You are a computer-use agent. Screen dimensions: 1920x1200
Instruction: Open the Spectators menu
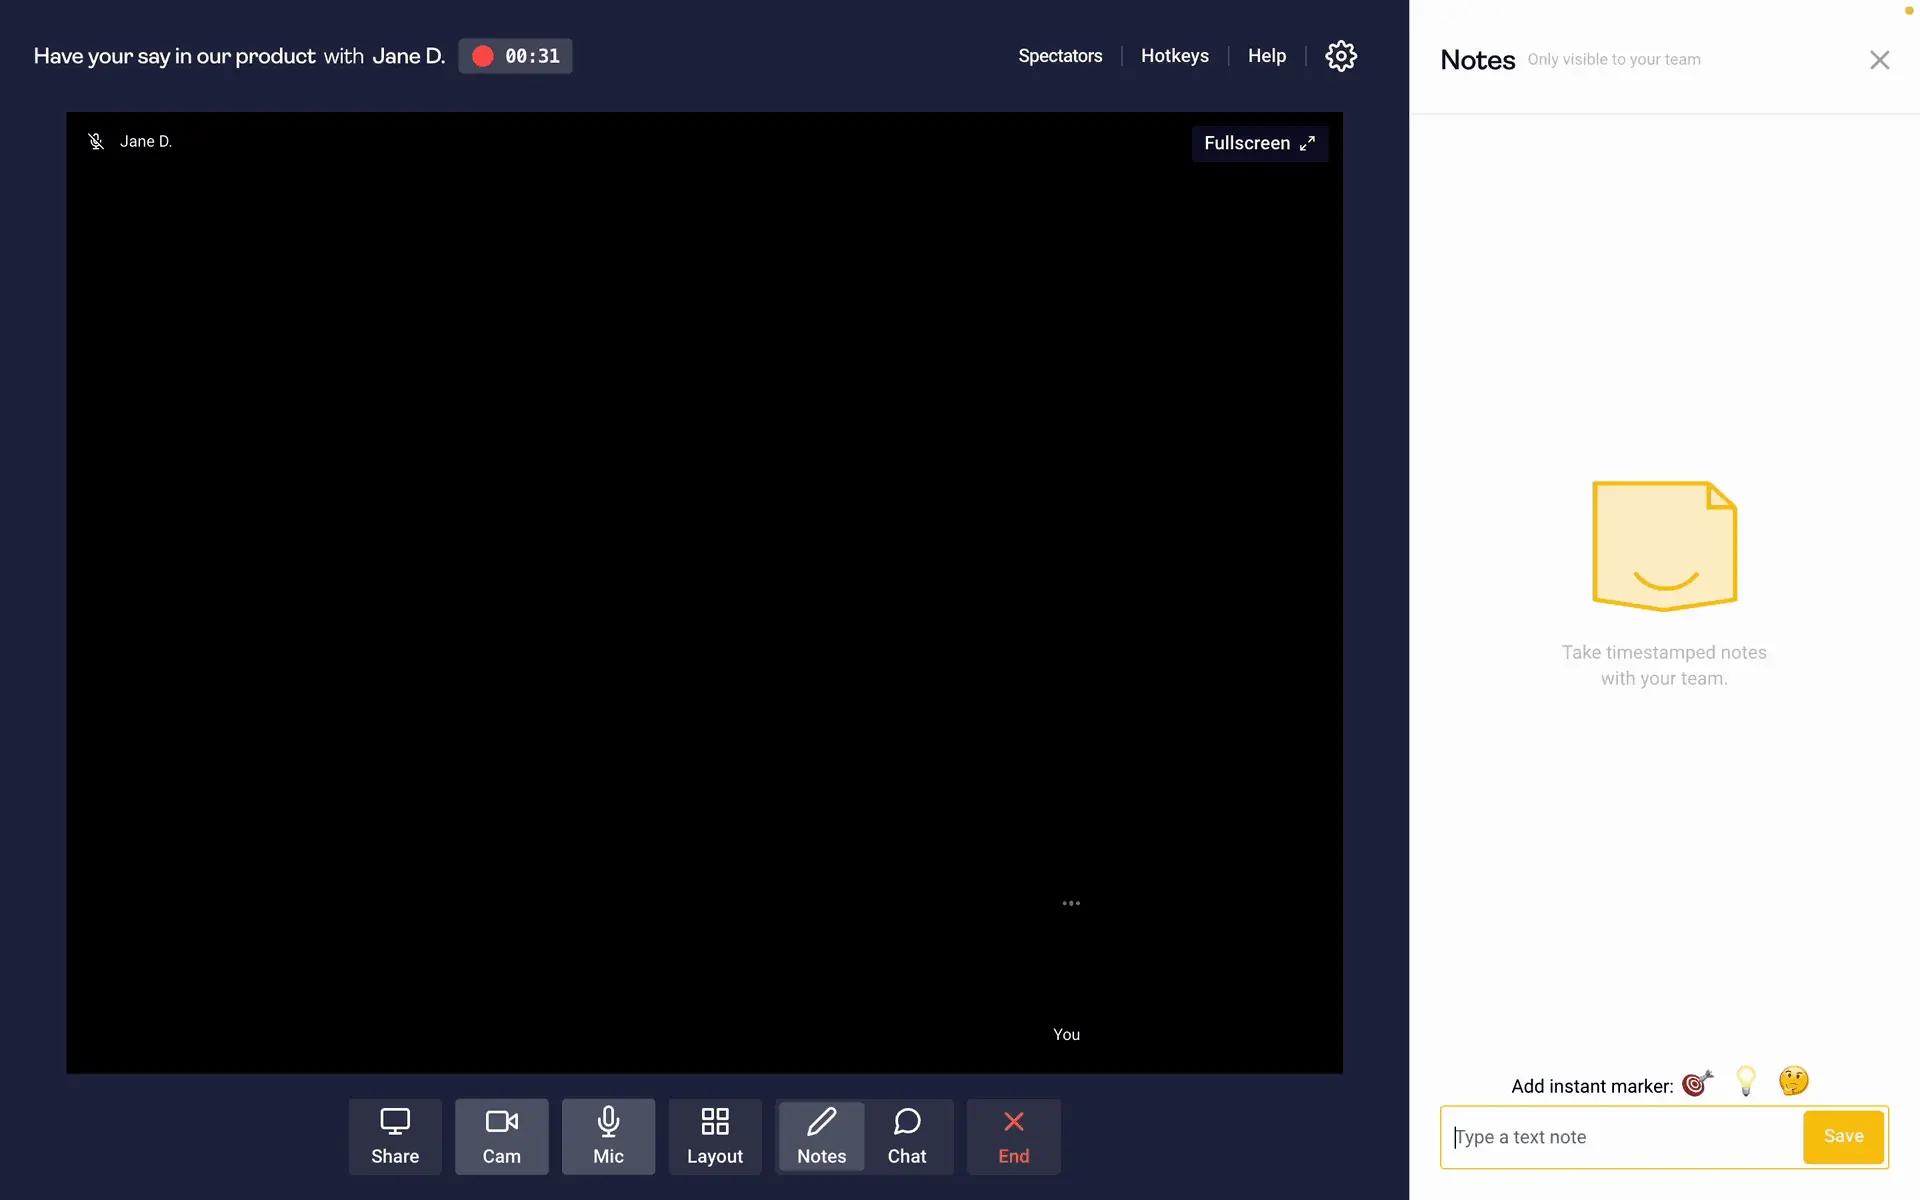click(1060, 56)
